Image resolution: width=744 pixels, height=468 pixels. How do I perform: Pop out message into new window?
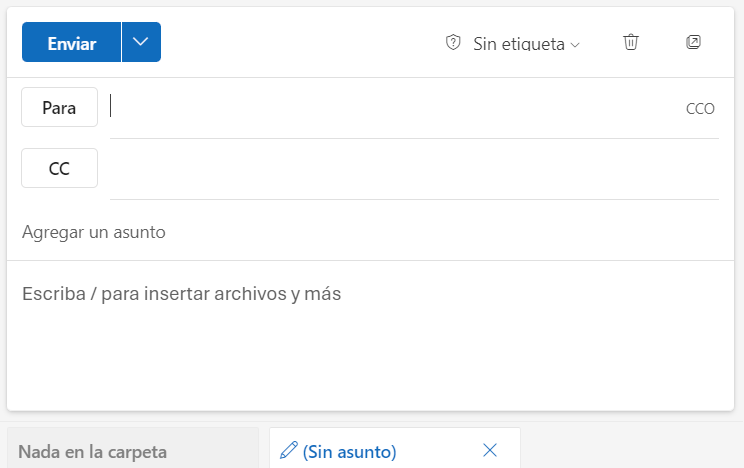(x=693, y=42)
